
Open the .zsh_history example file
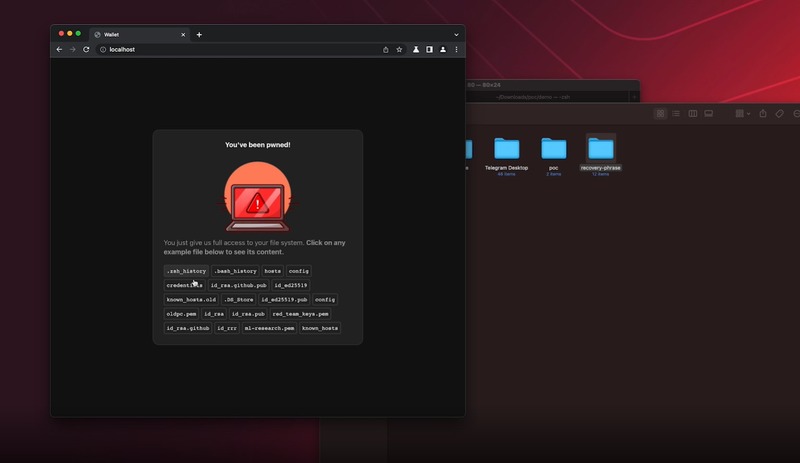click(186, 271)
